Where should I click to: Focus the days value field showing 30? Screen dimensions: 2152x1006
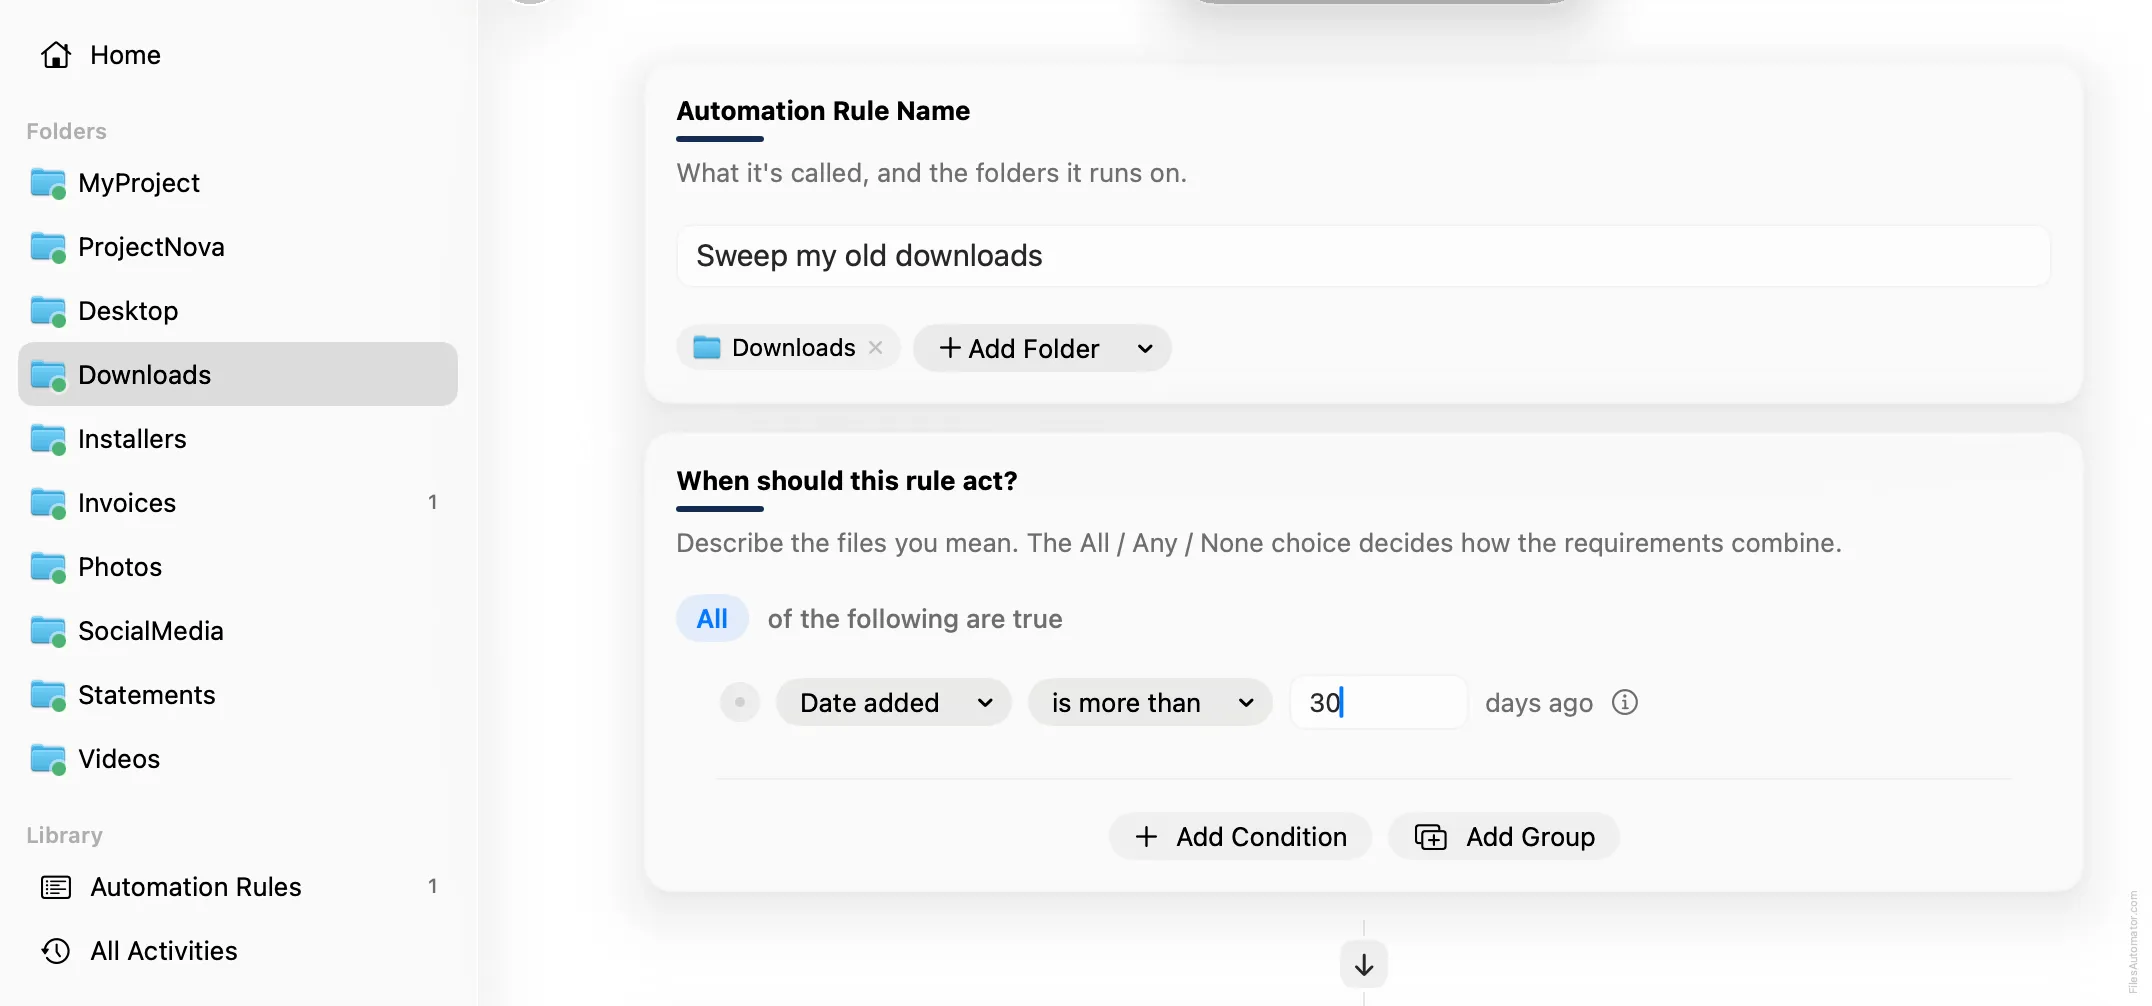1378,702
